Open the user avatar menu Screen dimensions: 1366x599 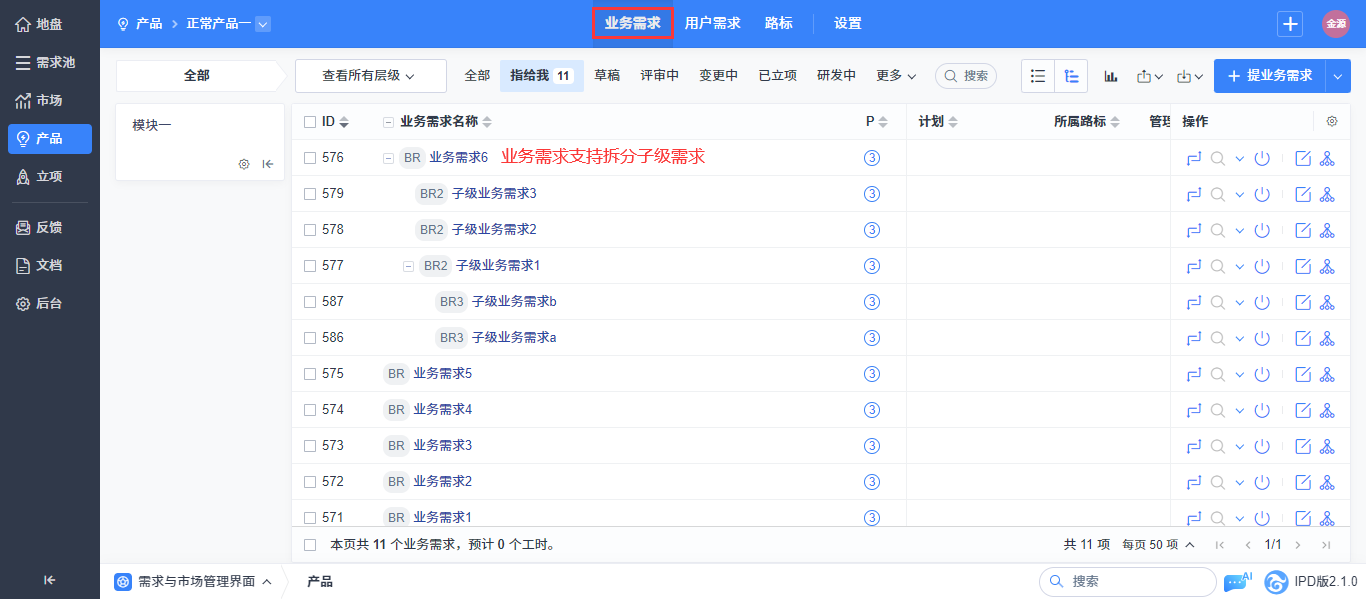[1336, 24]
